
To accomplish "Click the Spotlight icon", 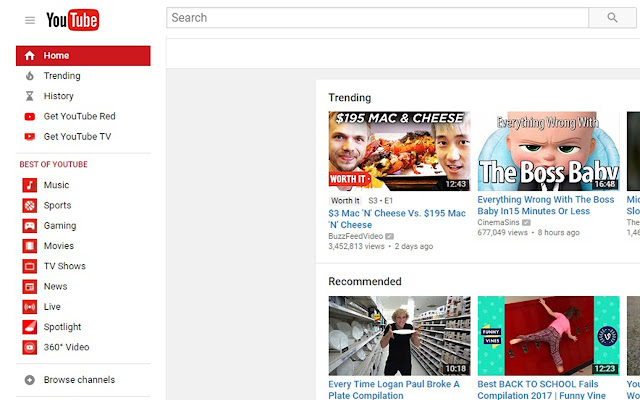I will pos(29,327).
